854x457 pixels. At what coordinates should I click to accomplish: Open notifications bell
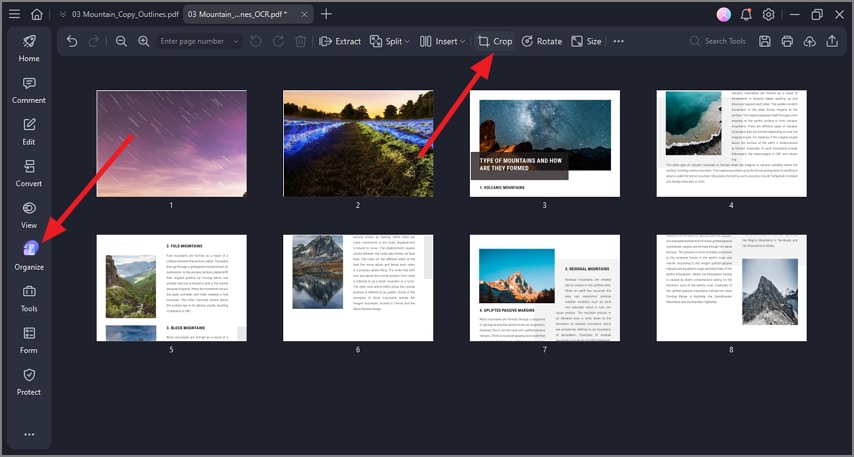(x=746, y=15)
